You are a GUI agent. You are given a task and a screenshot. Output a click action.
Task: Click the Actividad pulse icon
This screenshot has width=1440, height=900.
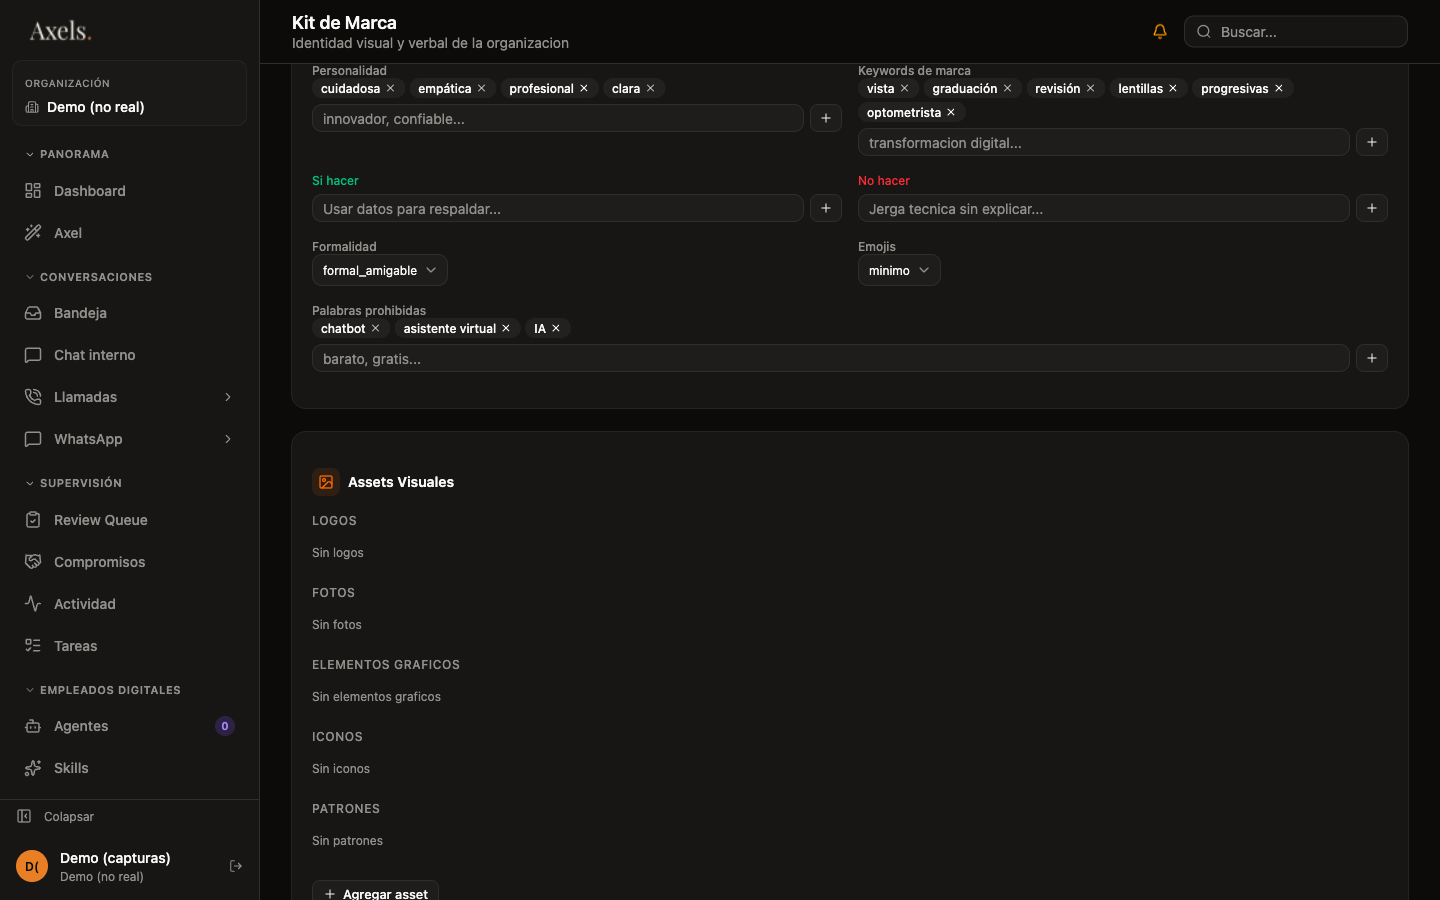[x=33, y=604]
